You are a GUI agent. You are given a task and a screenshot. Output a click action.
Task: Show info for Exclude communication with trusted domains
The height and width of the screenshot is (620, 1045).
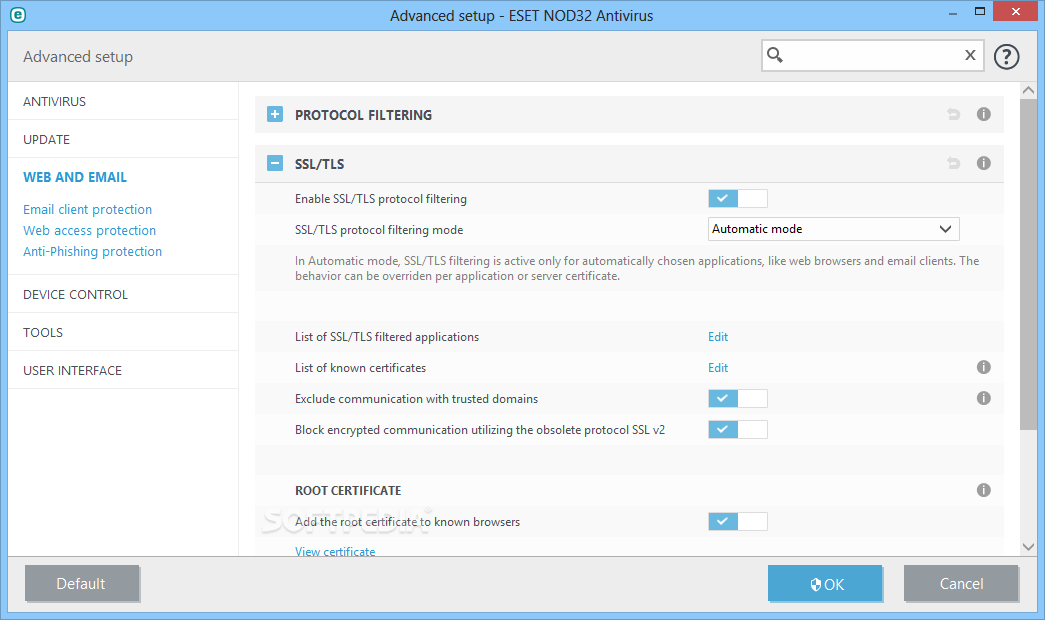(984, 398)
